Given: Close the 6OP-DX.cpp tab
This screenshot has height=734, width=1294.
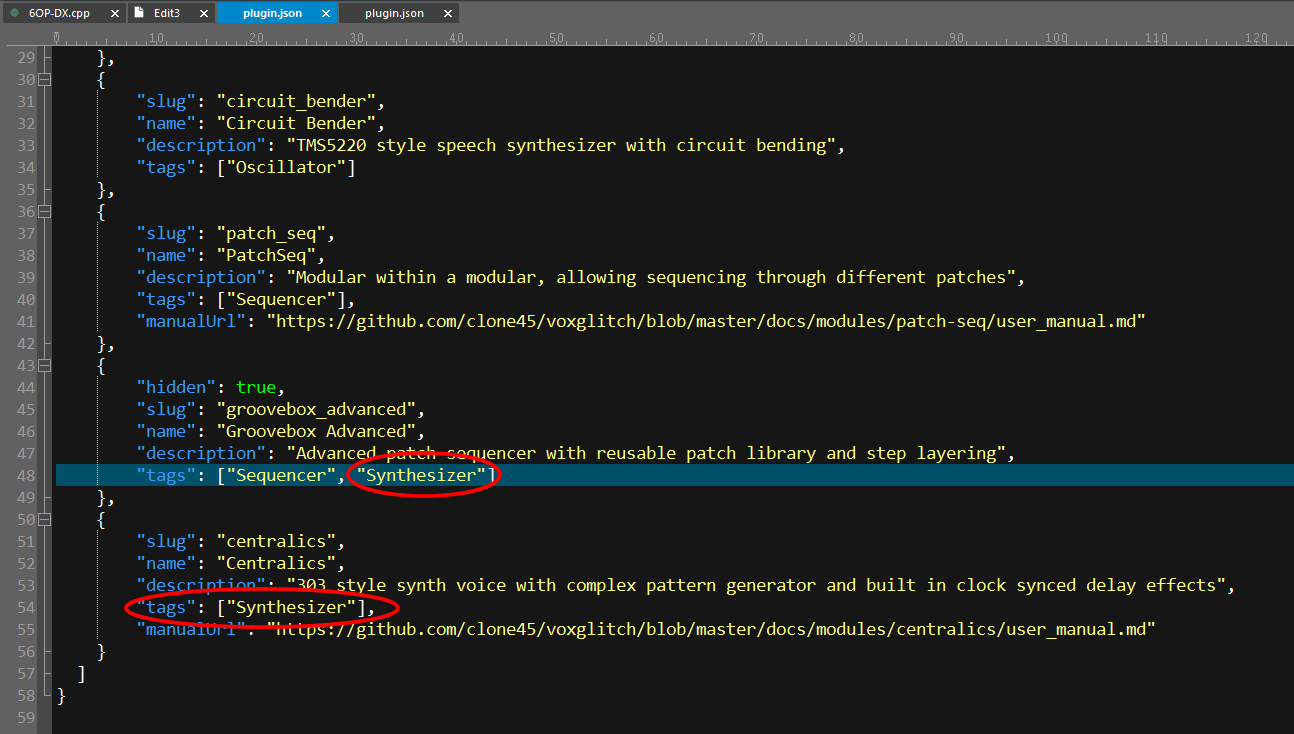Looking at the screenshot, I should [113, 14].
